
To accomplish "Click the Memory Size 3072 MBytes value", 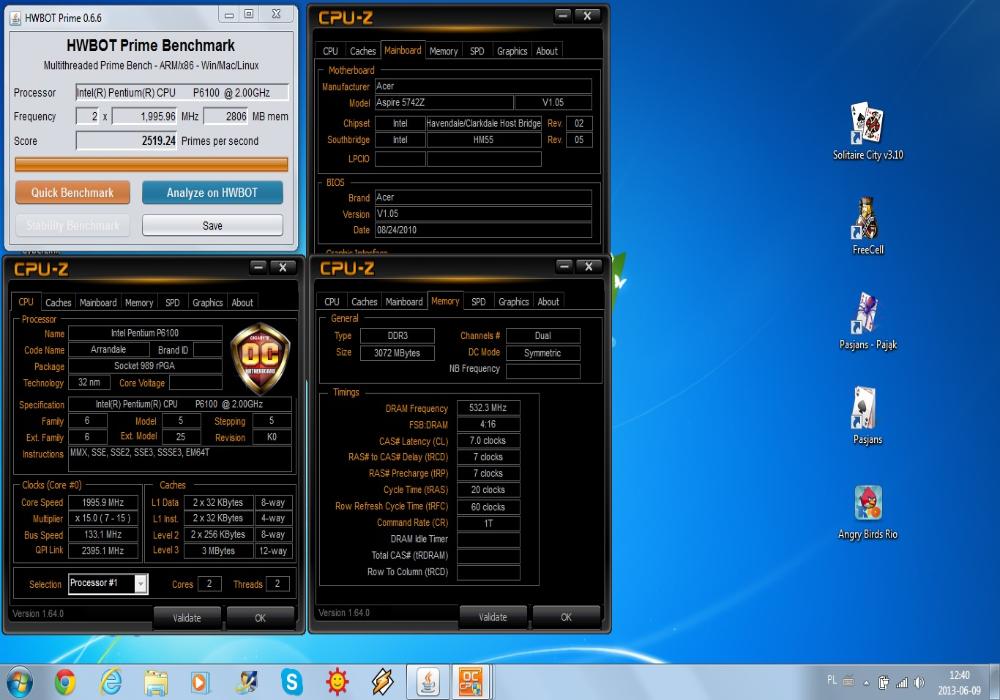I will point(397,353).
